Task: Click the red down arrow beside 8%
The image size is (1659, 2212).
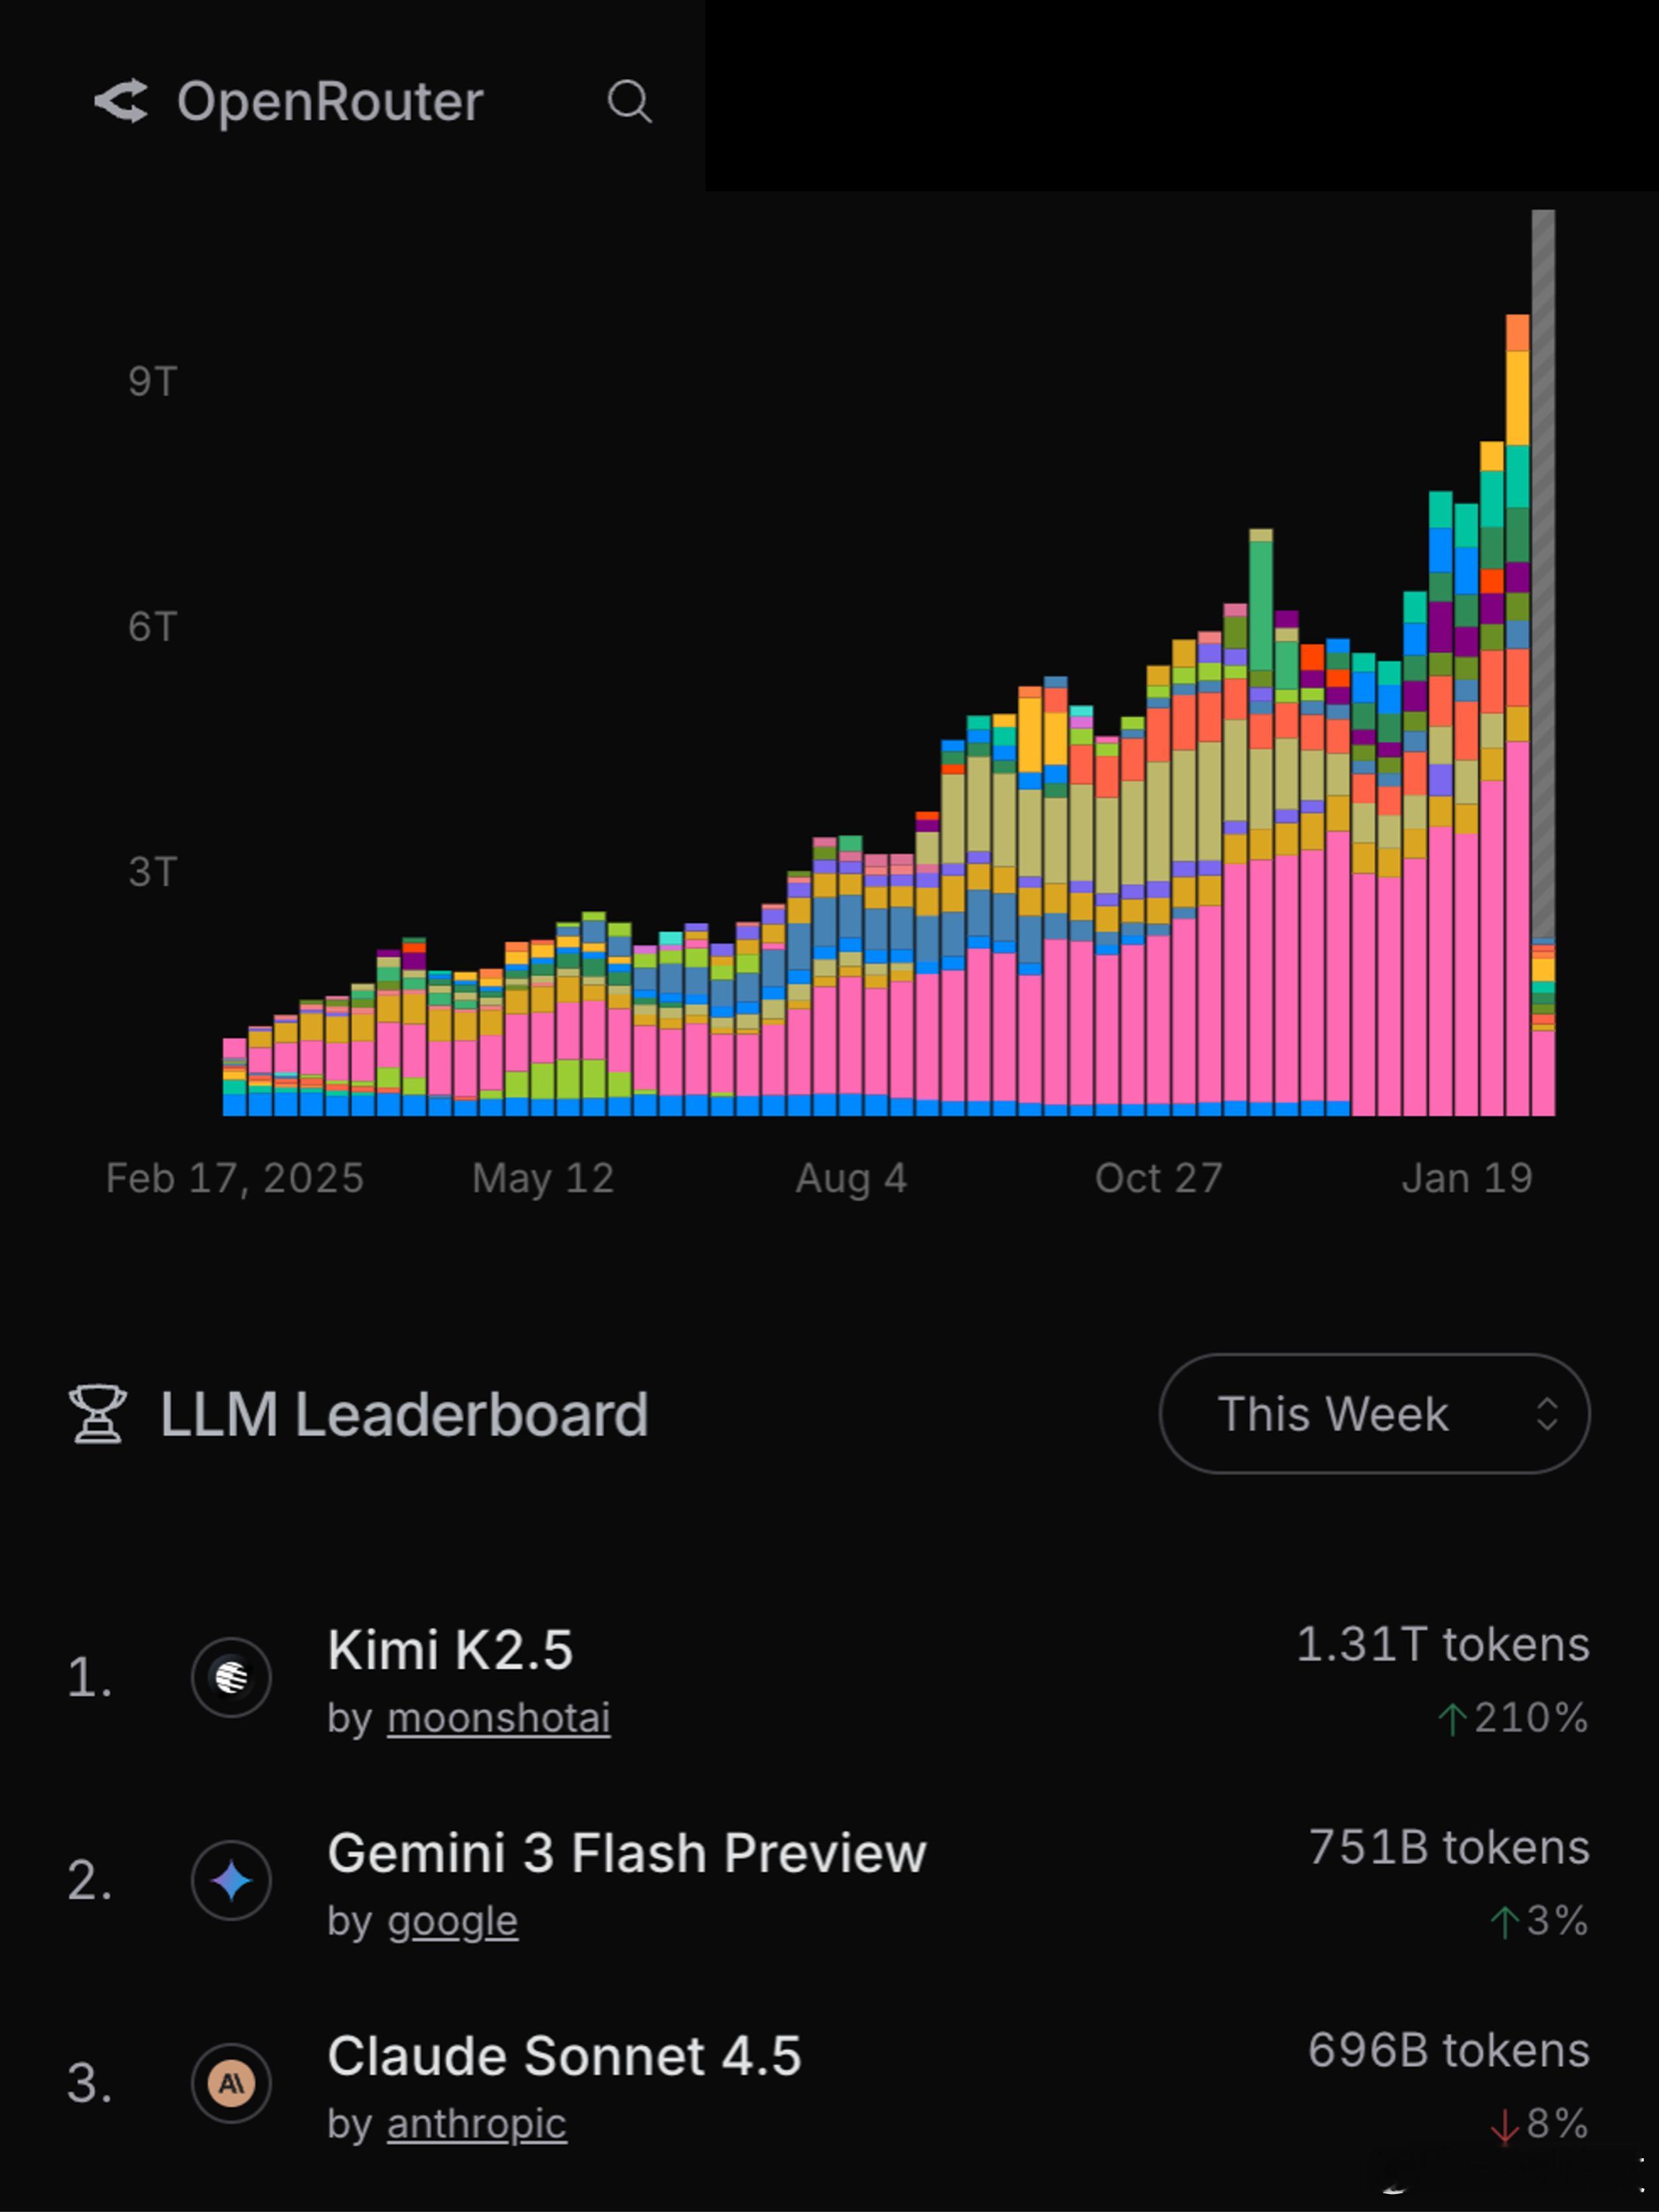Action: pos(1505,2125)
